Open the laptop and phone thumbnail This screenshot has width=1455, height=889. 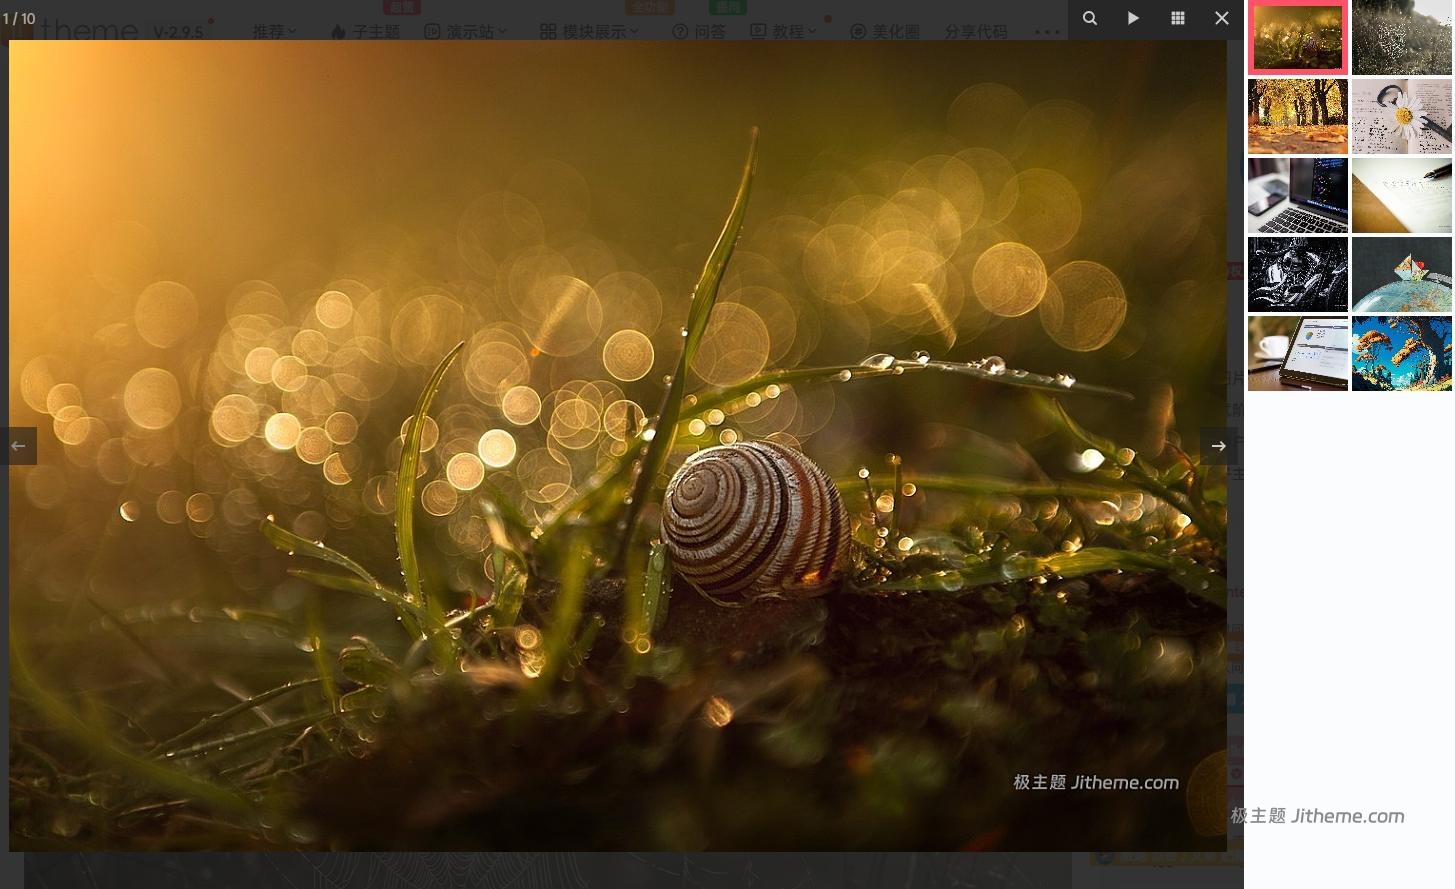pos(1298,196)
